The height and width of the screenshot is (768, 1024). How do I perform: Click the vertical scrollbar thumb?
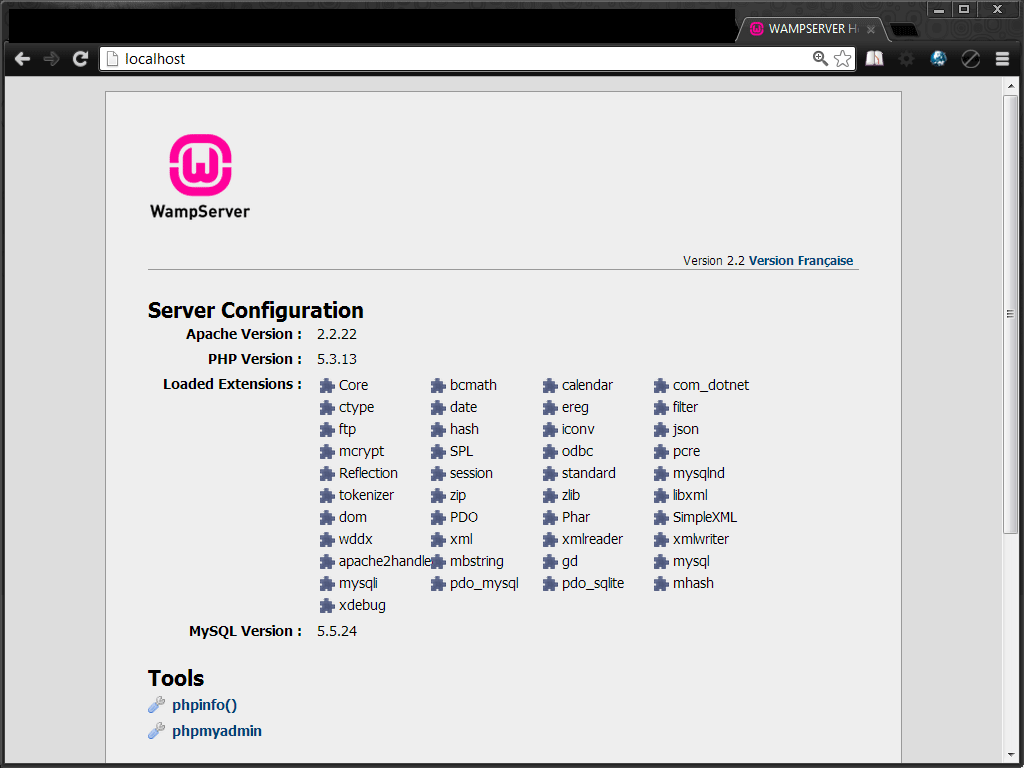(1010, 314)
